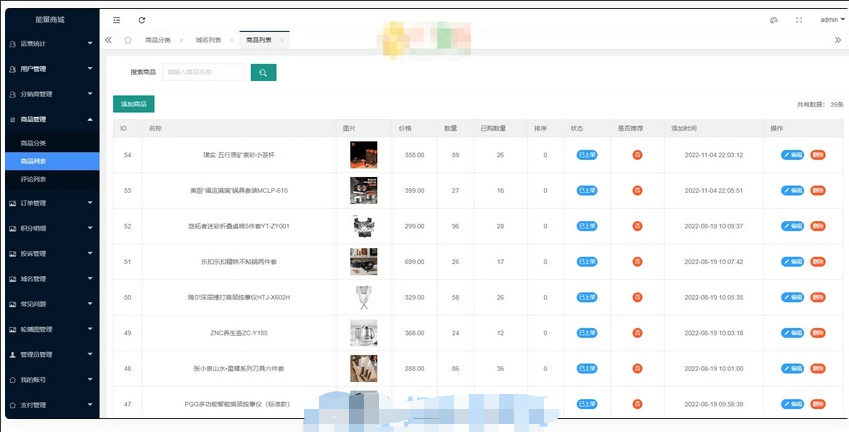Switch to the 域名列表 page tab
Viewport: 849px width, 432px height.
click(x=208, y=41)
